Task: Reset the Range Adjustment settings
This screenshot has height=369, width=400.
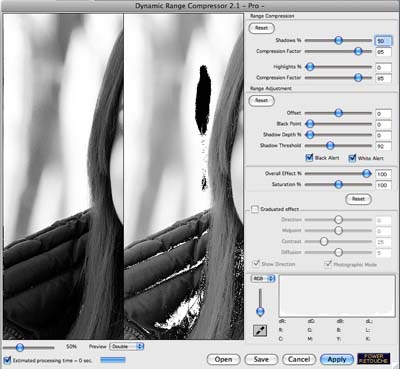Action: [262, 100]
